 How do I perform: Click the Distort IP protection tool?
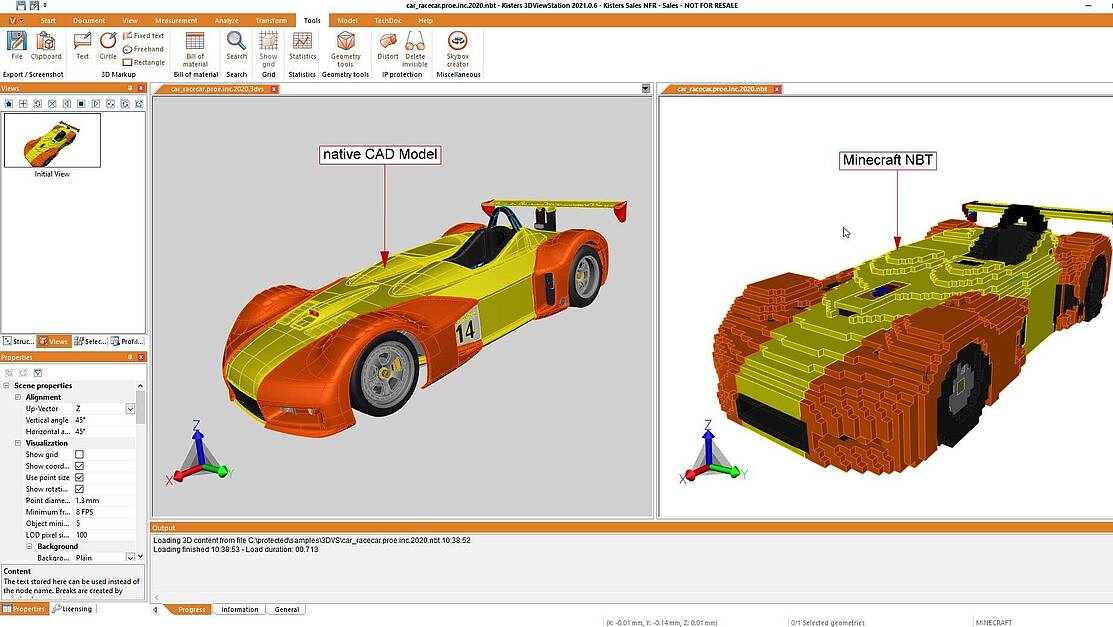pyautogui.click(x=388, y=45)
